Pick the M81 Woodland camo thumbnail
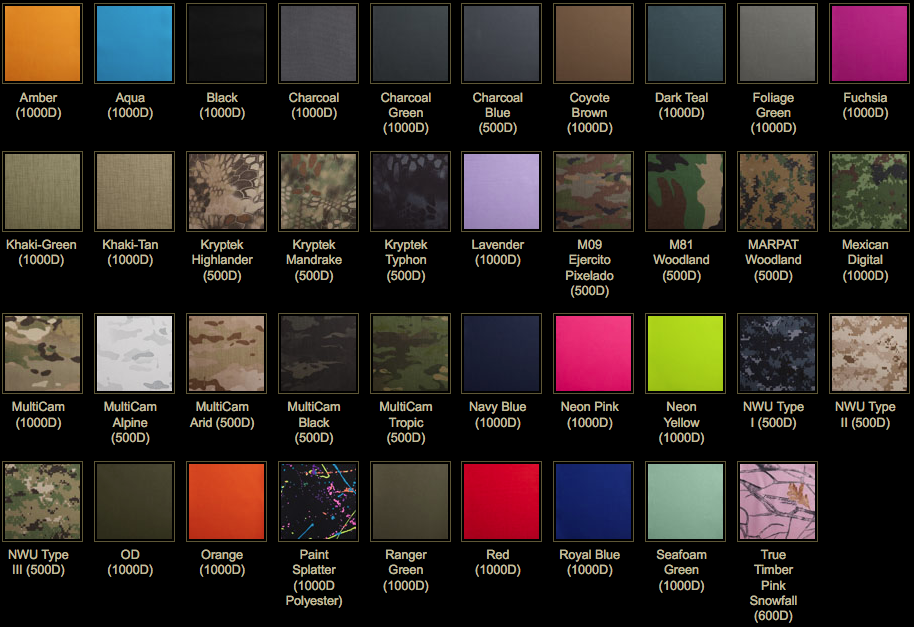Image resolution: width=914 pixels, height=627 pixels. (685, 192)
